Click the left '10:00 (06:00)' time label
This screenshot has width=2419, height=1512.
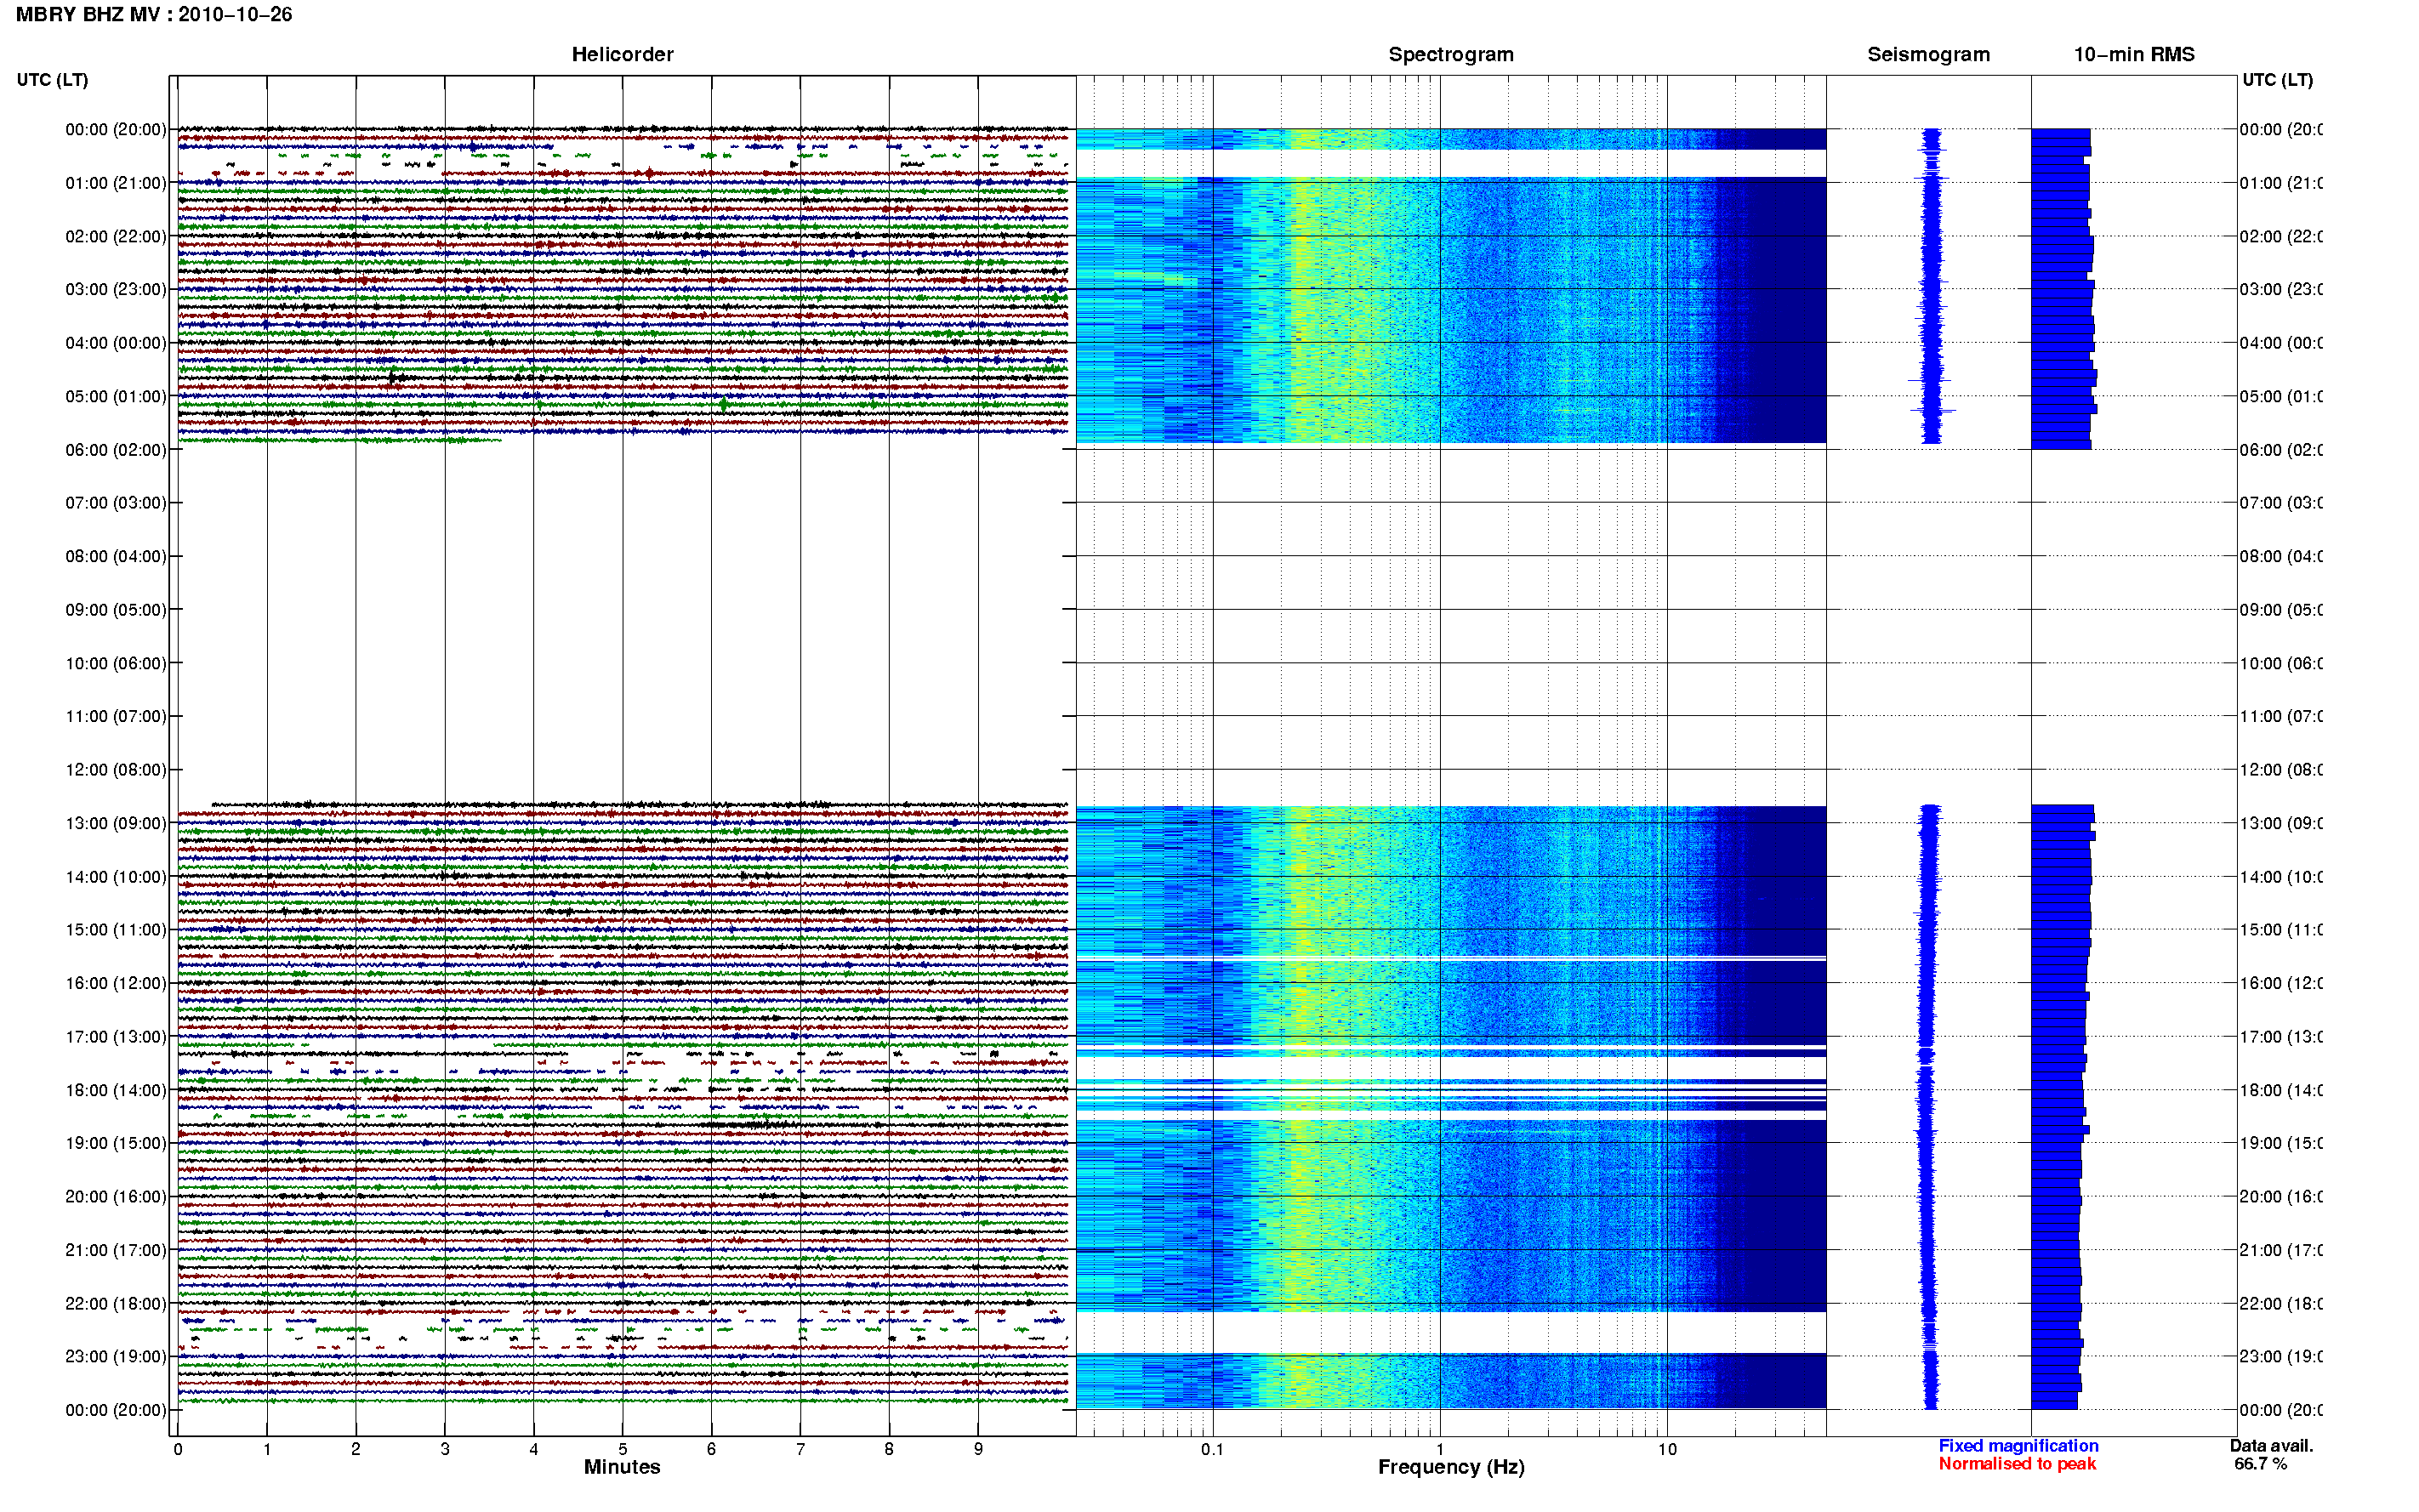(116, 664)
